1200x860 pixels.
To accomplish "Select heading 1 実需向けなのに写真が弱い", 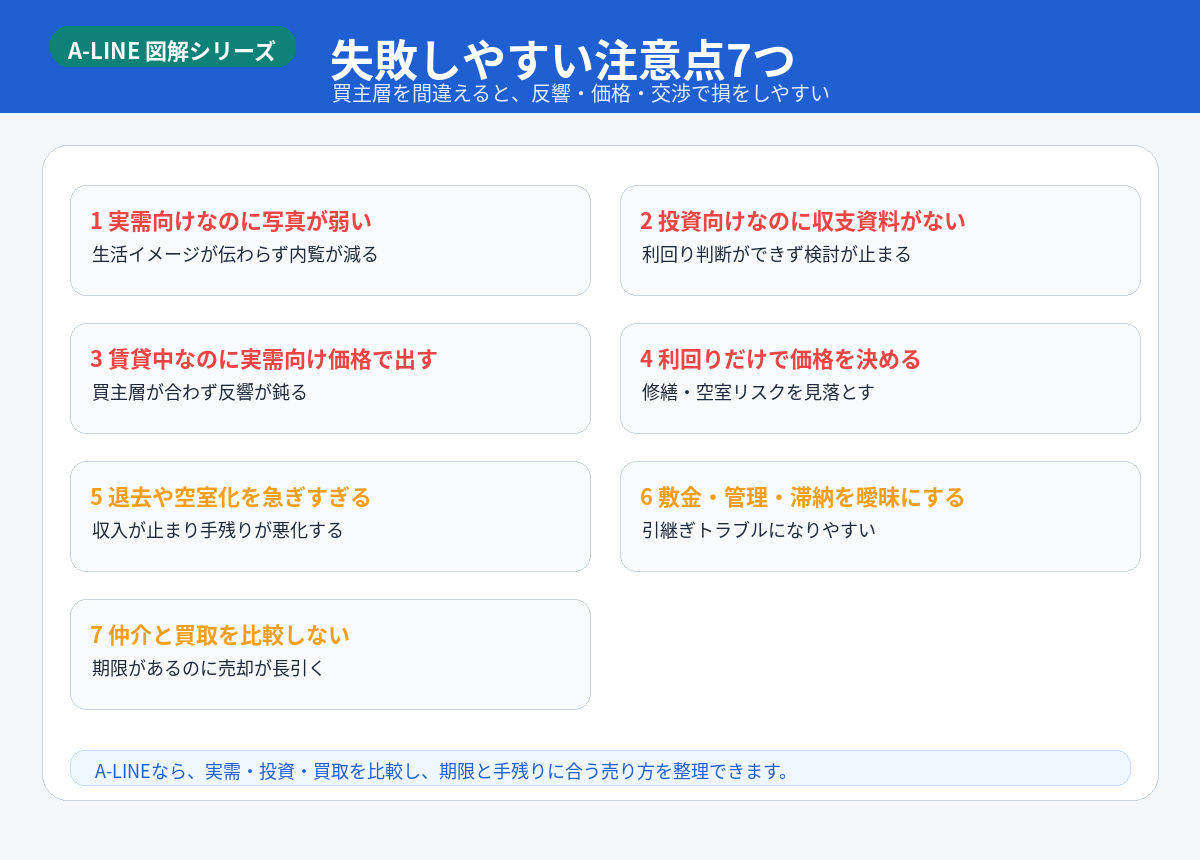I will pos(231,220).
